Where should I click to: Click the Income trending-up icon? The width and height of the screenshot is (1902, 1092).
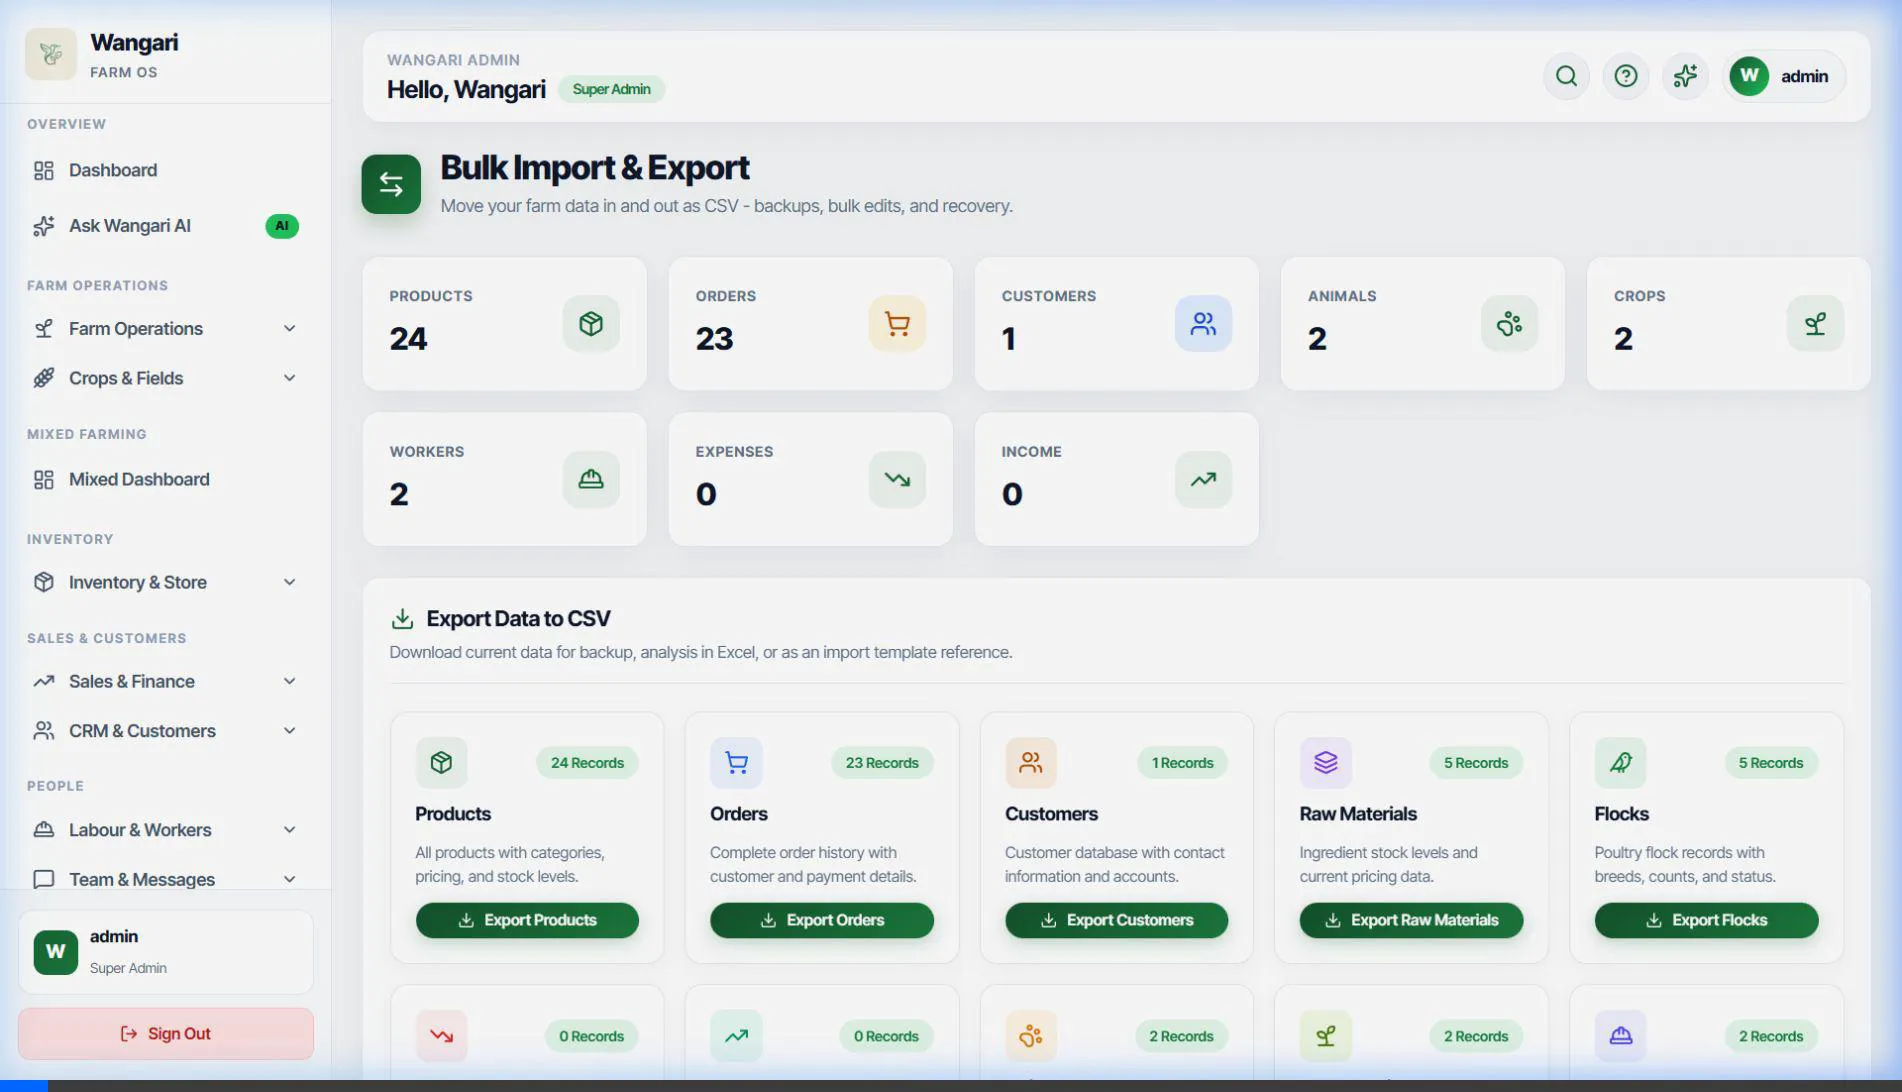[1203, 480]
